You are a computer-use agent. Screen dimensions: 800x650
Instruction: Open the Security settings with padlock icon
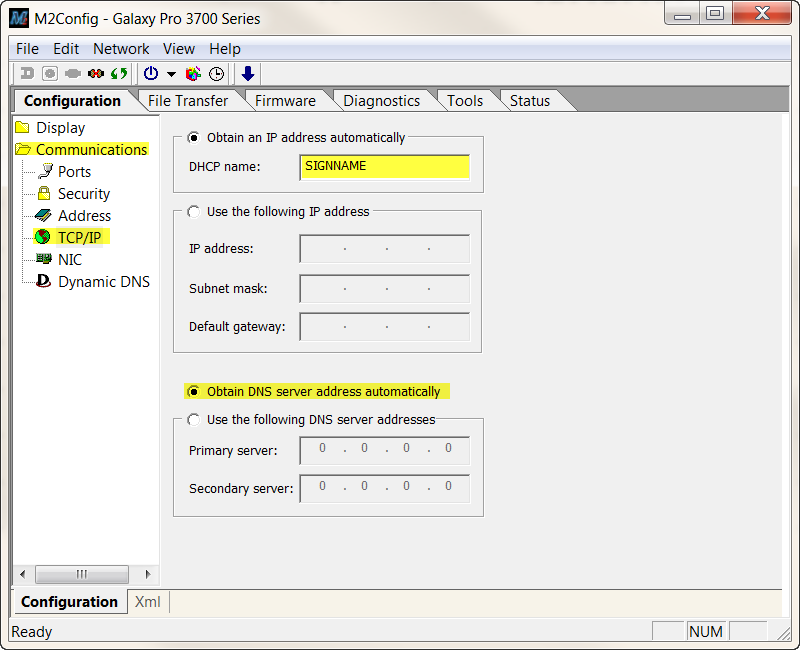click(83, 194)
